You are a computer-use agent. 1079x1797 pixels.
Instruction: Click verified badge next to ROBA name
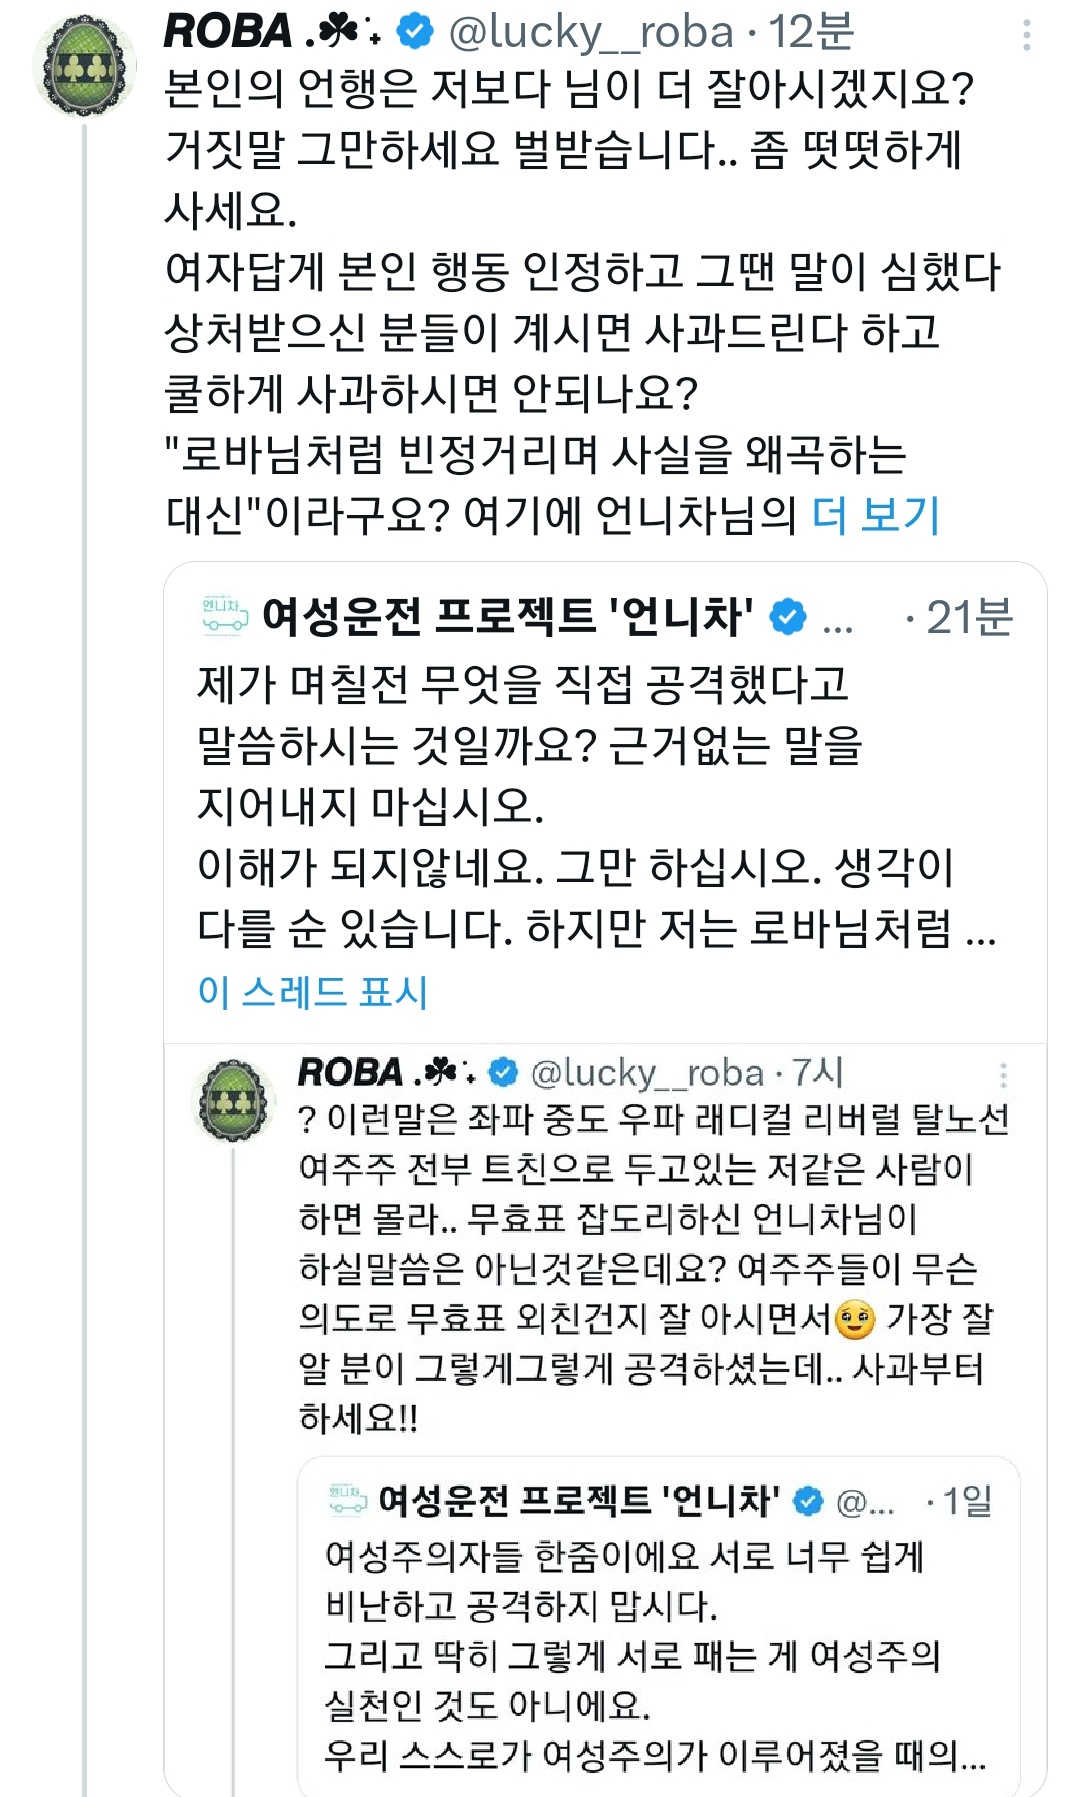point(415,32)
